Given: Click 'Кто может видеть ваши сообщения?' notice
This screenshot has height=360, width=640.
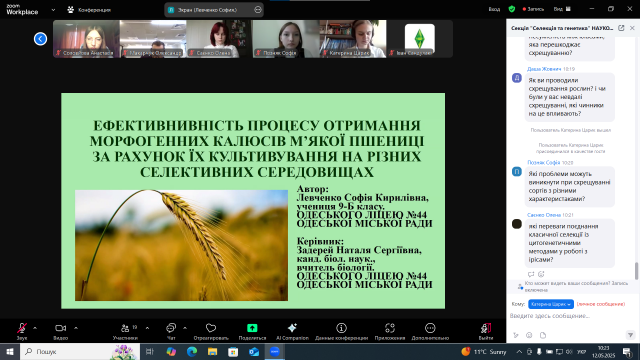Looking at the screenshot, I should click(573, 287).
